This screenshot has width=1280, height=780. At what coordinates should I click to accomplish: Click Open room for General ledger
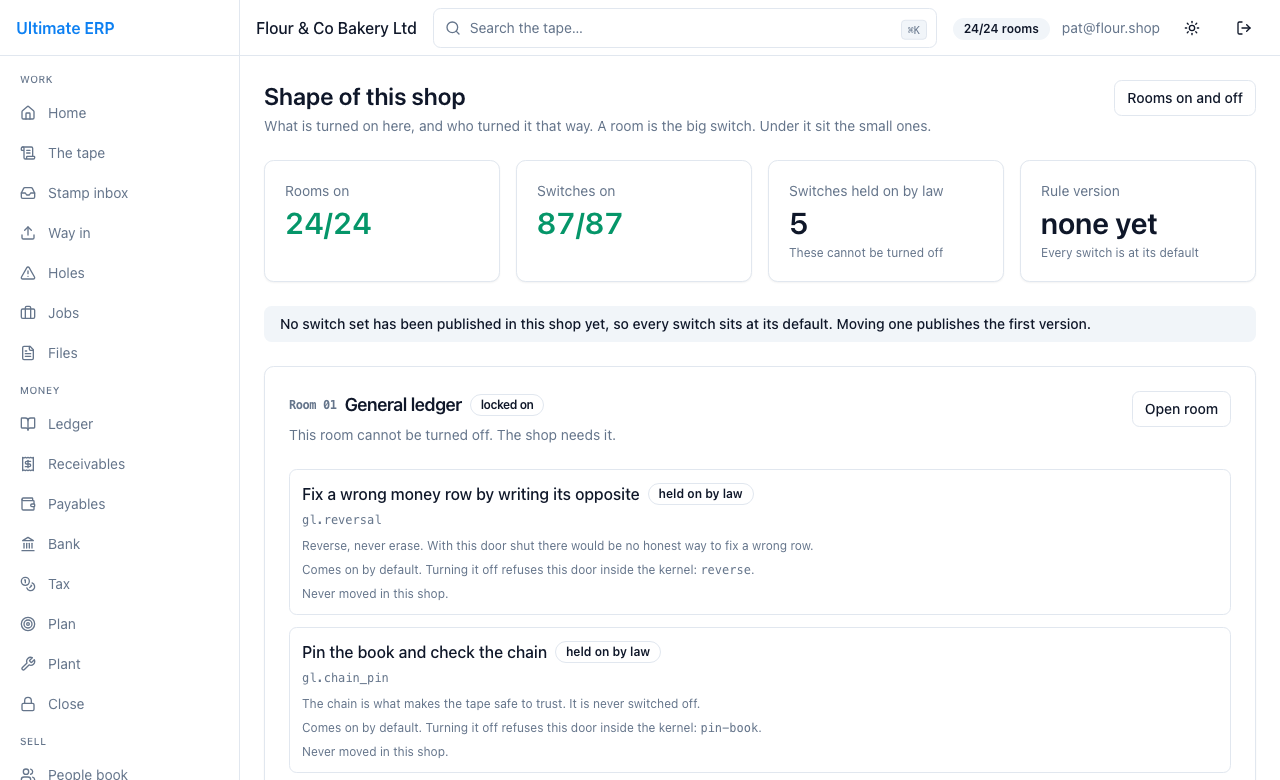point(1181,409)
